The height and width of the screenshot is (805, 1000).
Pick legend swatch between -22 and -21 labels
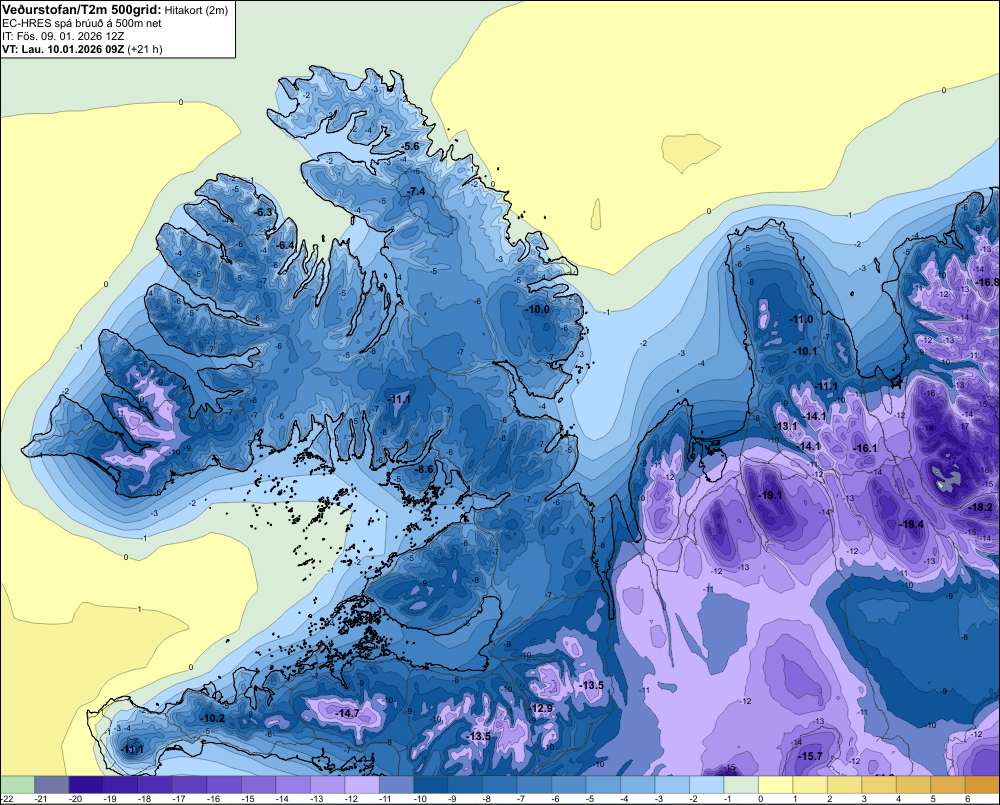17,785
